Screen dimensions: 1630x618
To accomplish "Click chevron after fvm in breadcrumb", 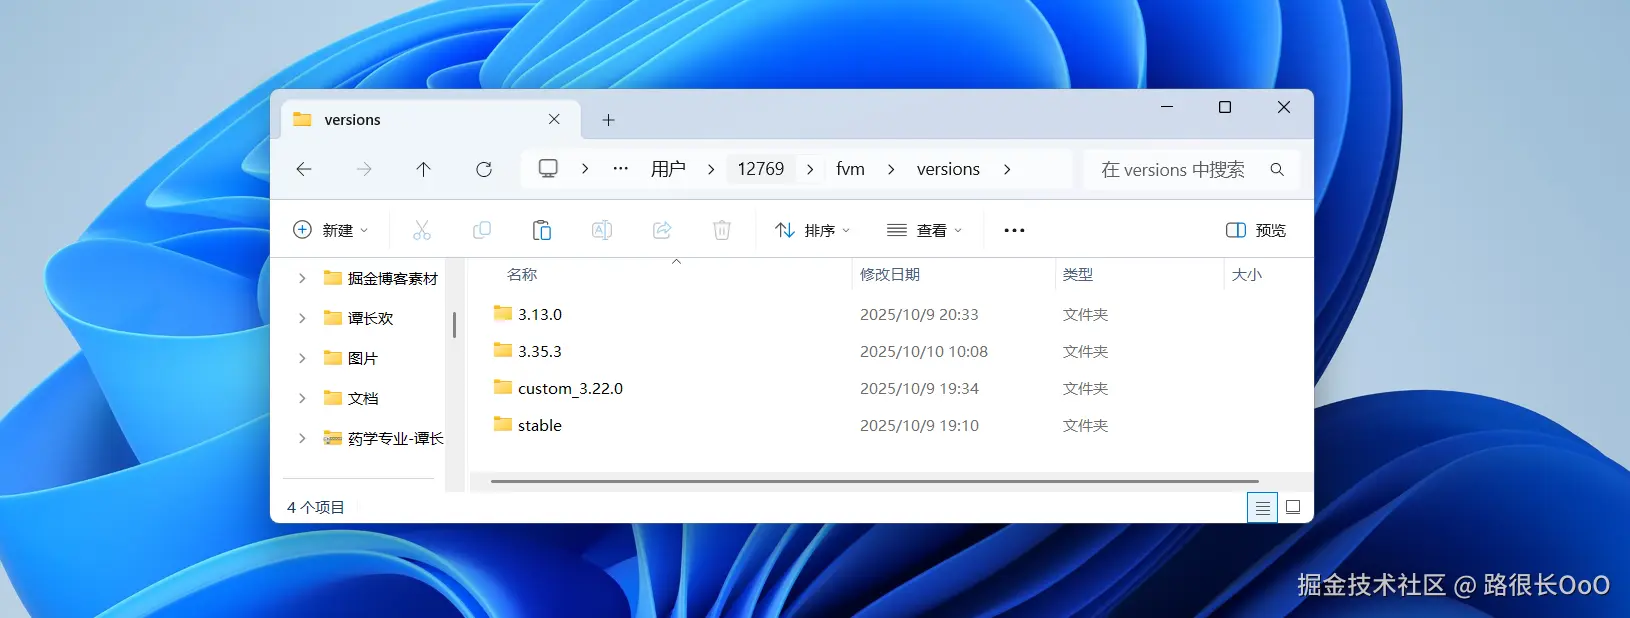I will (x=891, y=169).
